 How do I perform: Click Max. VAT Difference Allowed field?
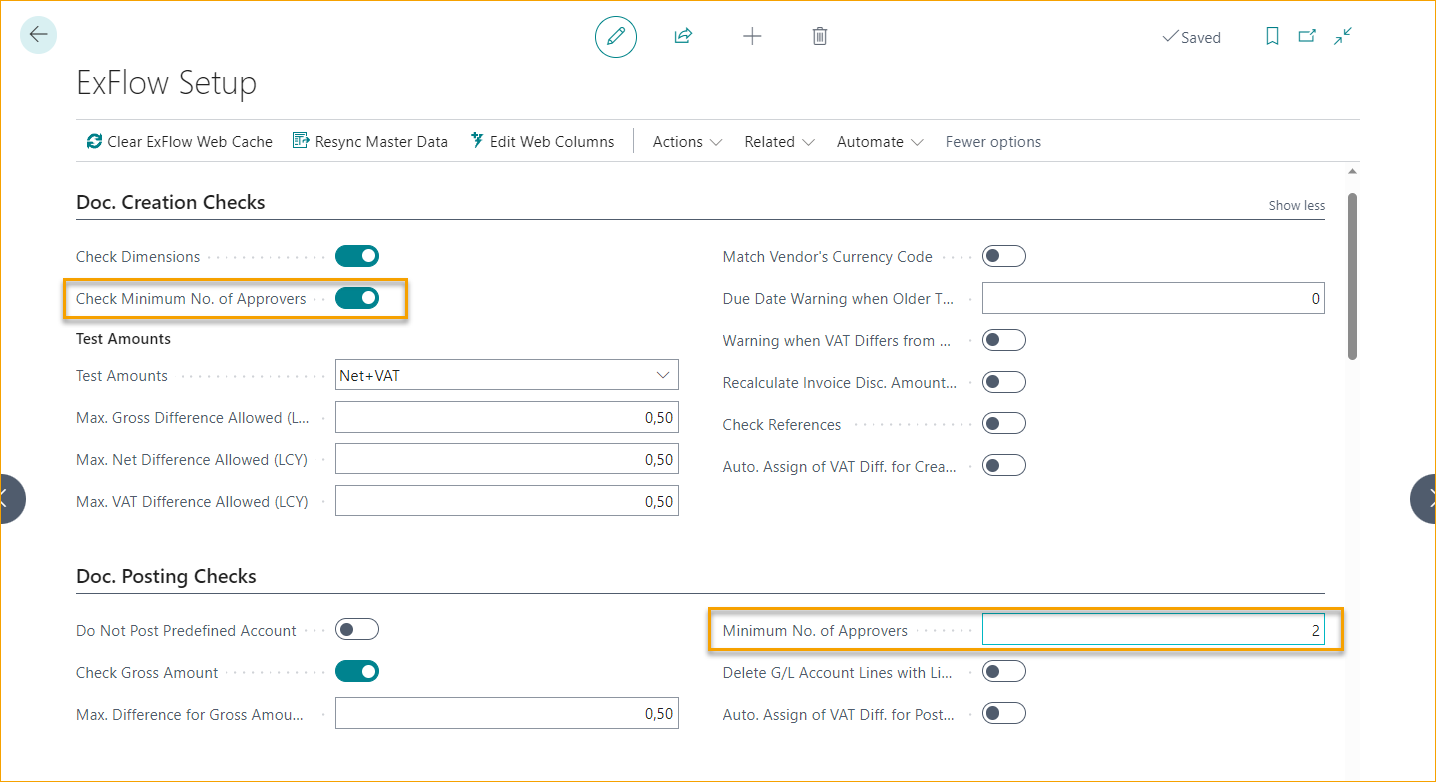point(507,501)
